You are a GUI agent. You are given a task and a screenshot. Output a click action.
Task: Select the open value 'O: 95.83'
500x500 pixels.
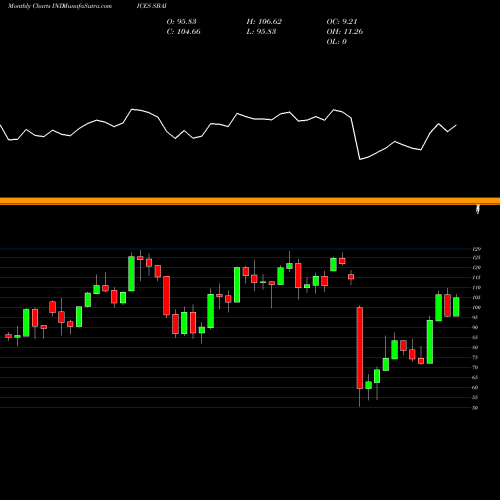[182, 21]
